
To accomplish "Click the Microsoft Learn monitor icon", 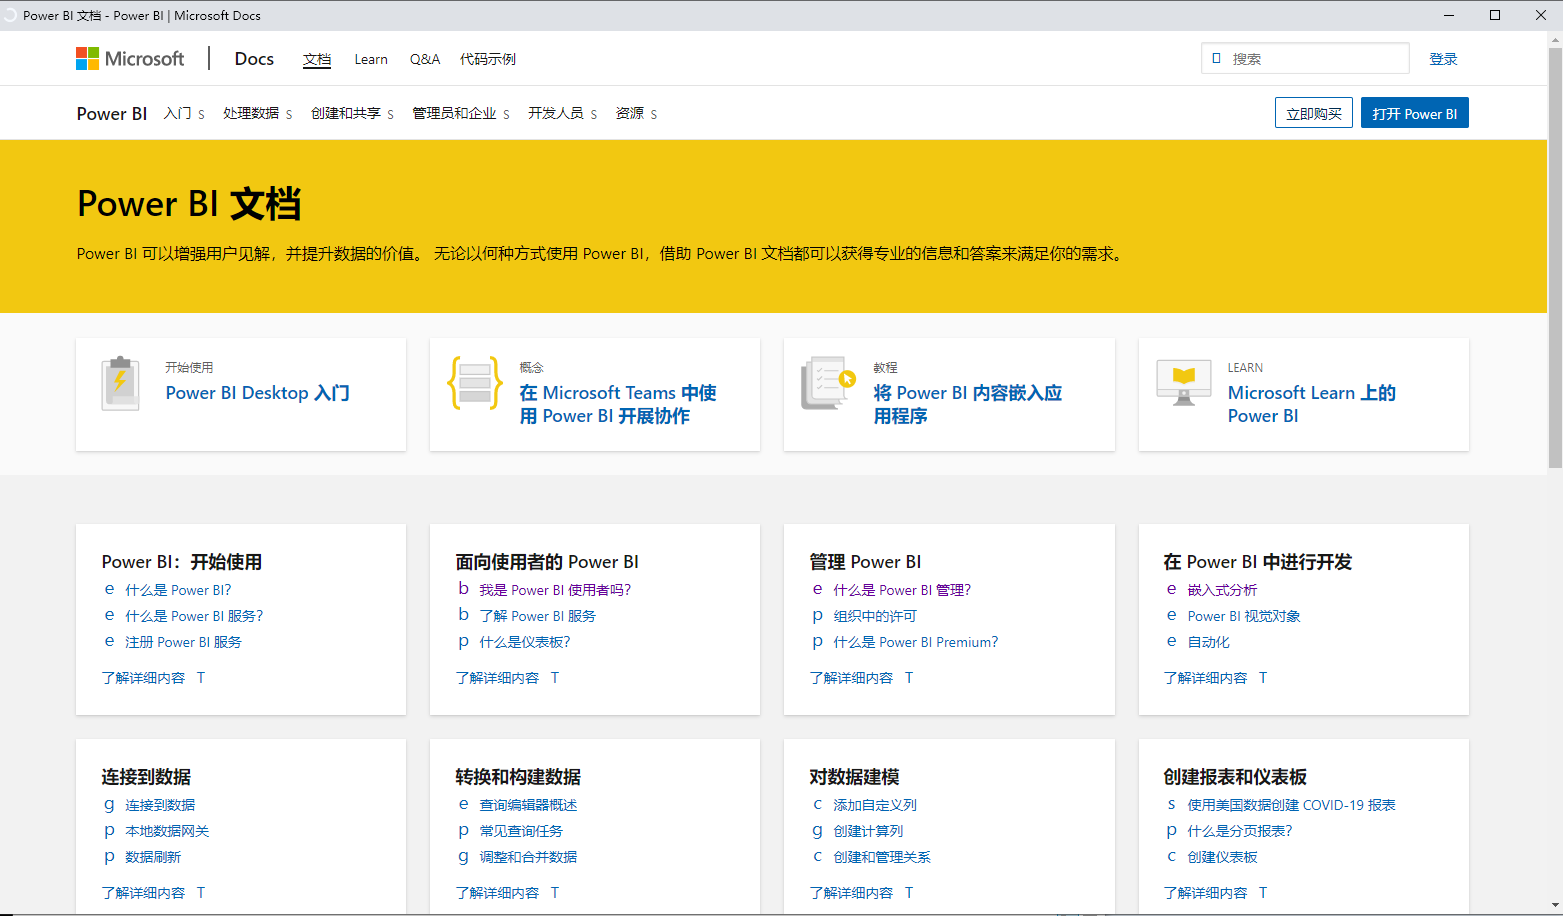I will click(x=1184, y=383).
